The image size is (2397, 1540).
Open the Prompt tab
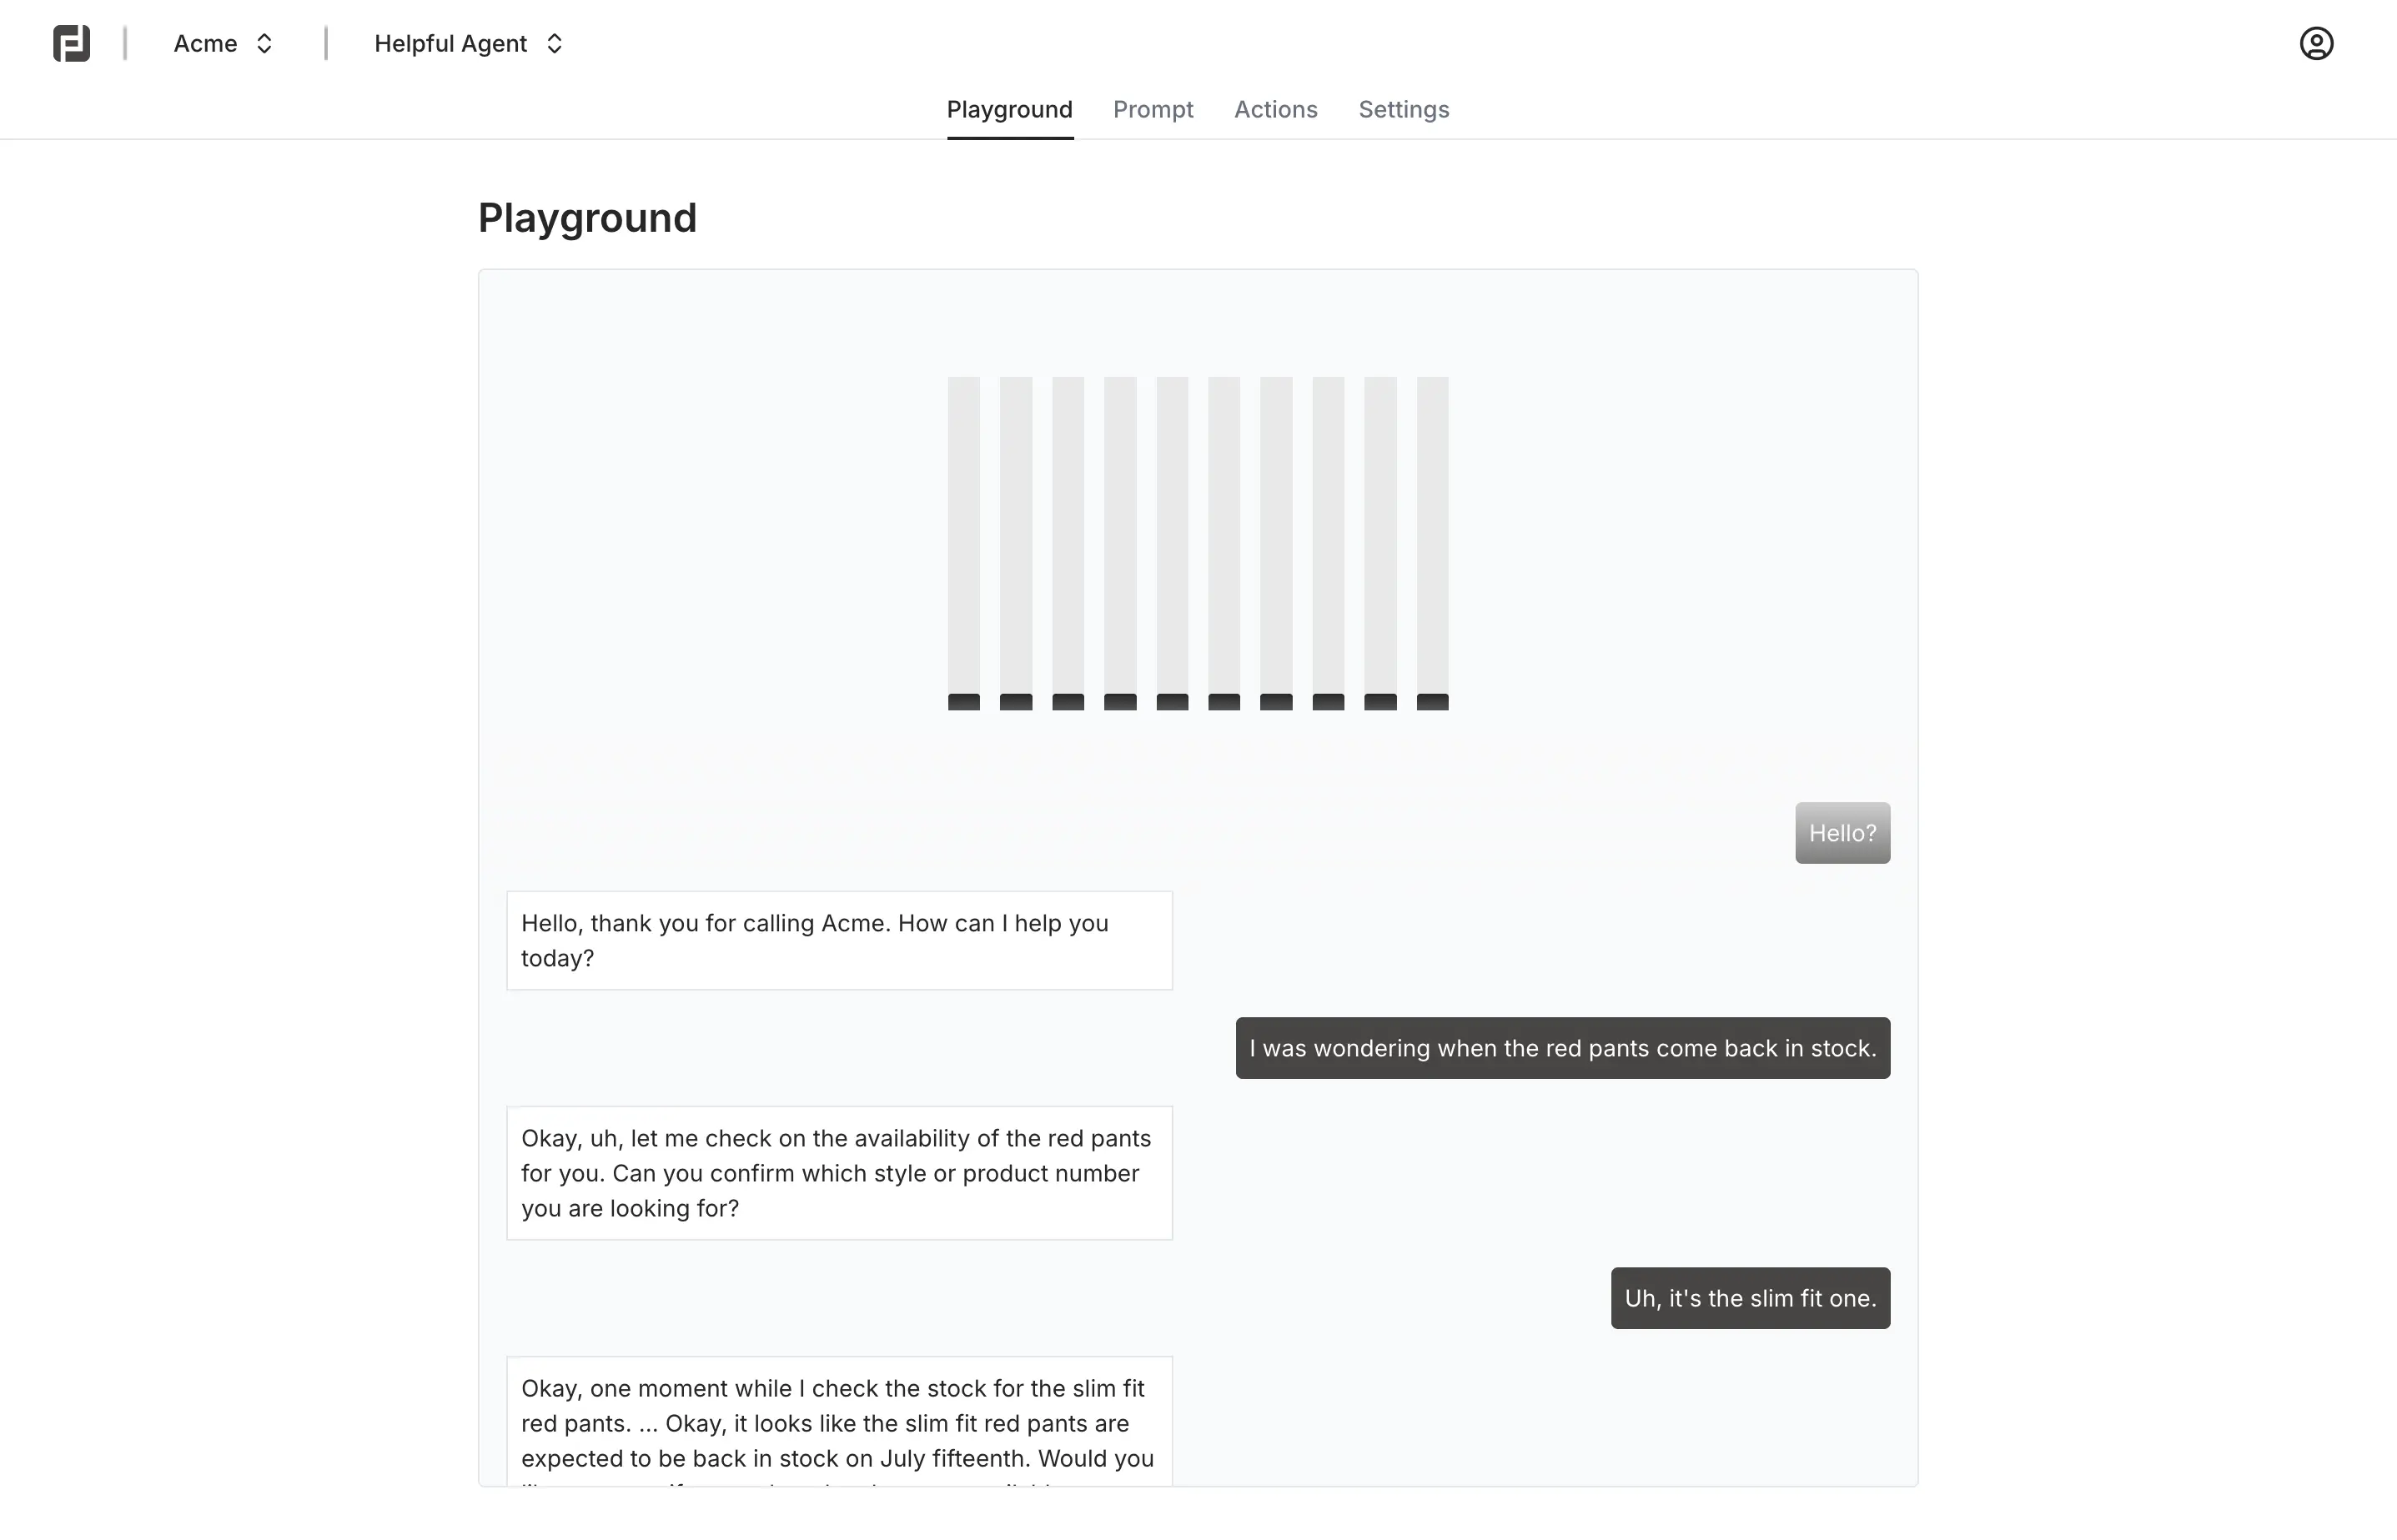pos(1153,109)
